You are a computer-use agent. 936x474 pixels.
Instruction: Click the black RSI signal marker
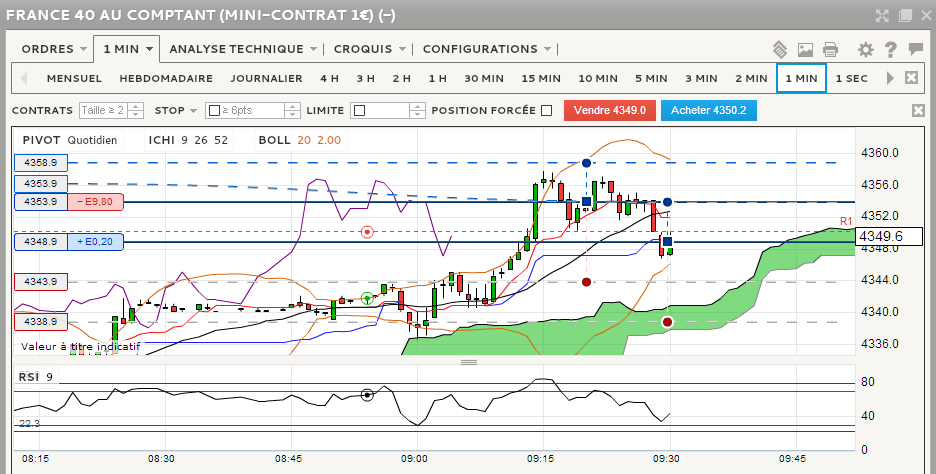coord(367,395)
